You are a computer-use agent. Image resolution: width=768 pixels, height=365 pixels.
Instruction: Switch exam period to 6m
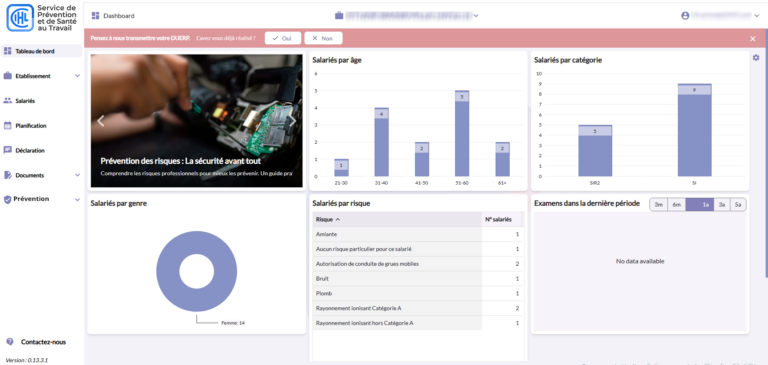(x=676, y=205)
